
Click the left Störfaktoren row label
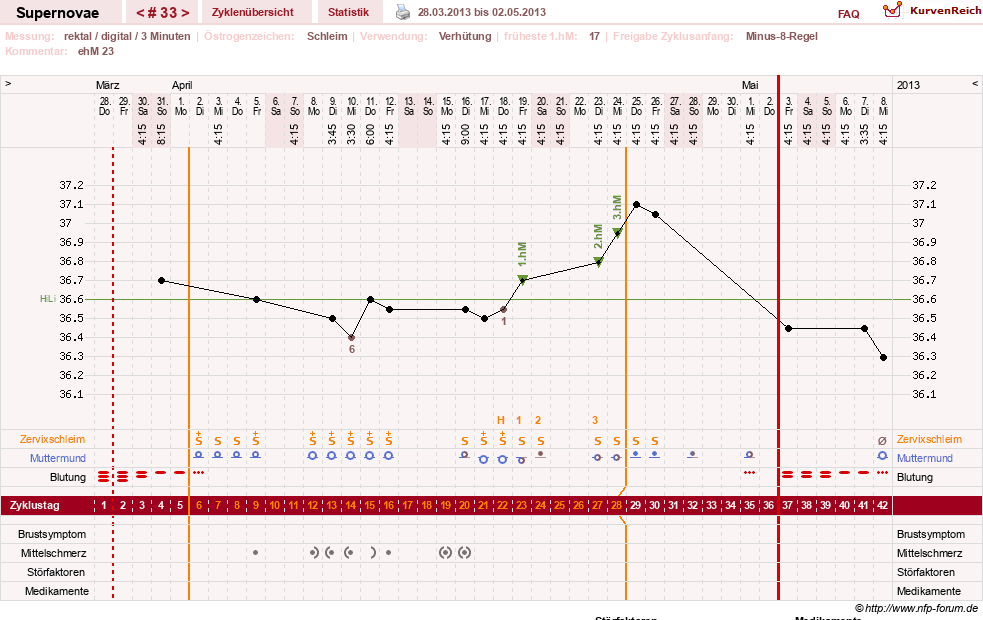pos(56,572)
